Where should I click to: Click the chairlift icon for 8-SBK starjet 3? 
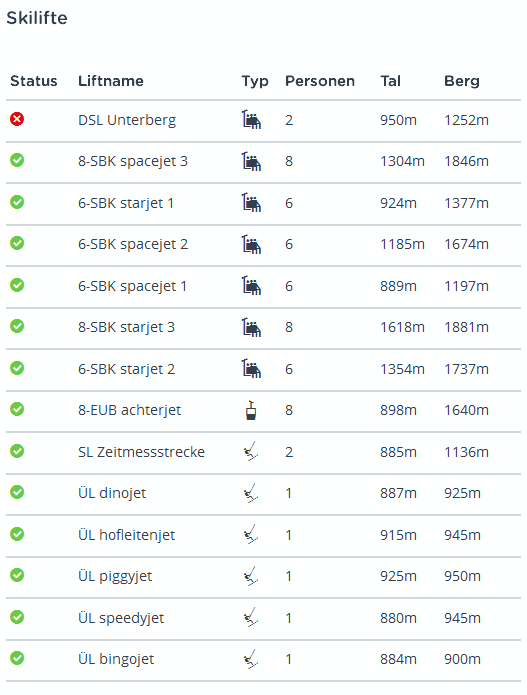251,327
